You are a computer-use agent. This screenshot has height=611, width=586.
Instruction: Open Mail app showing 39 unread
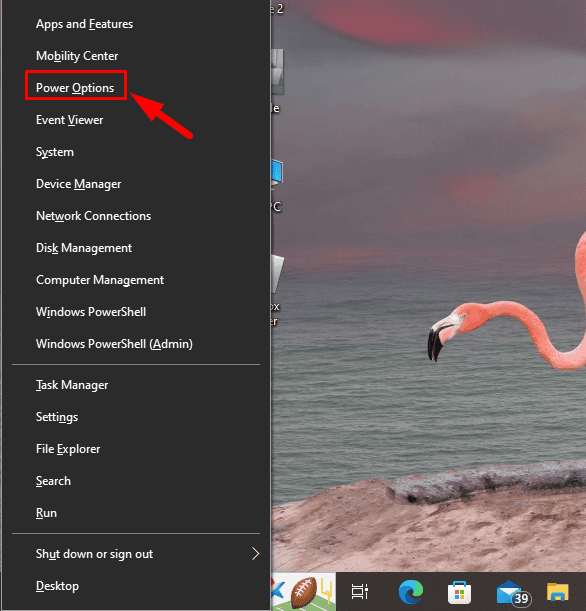click(x=512, y=593)
